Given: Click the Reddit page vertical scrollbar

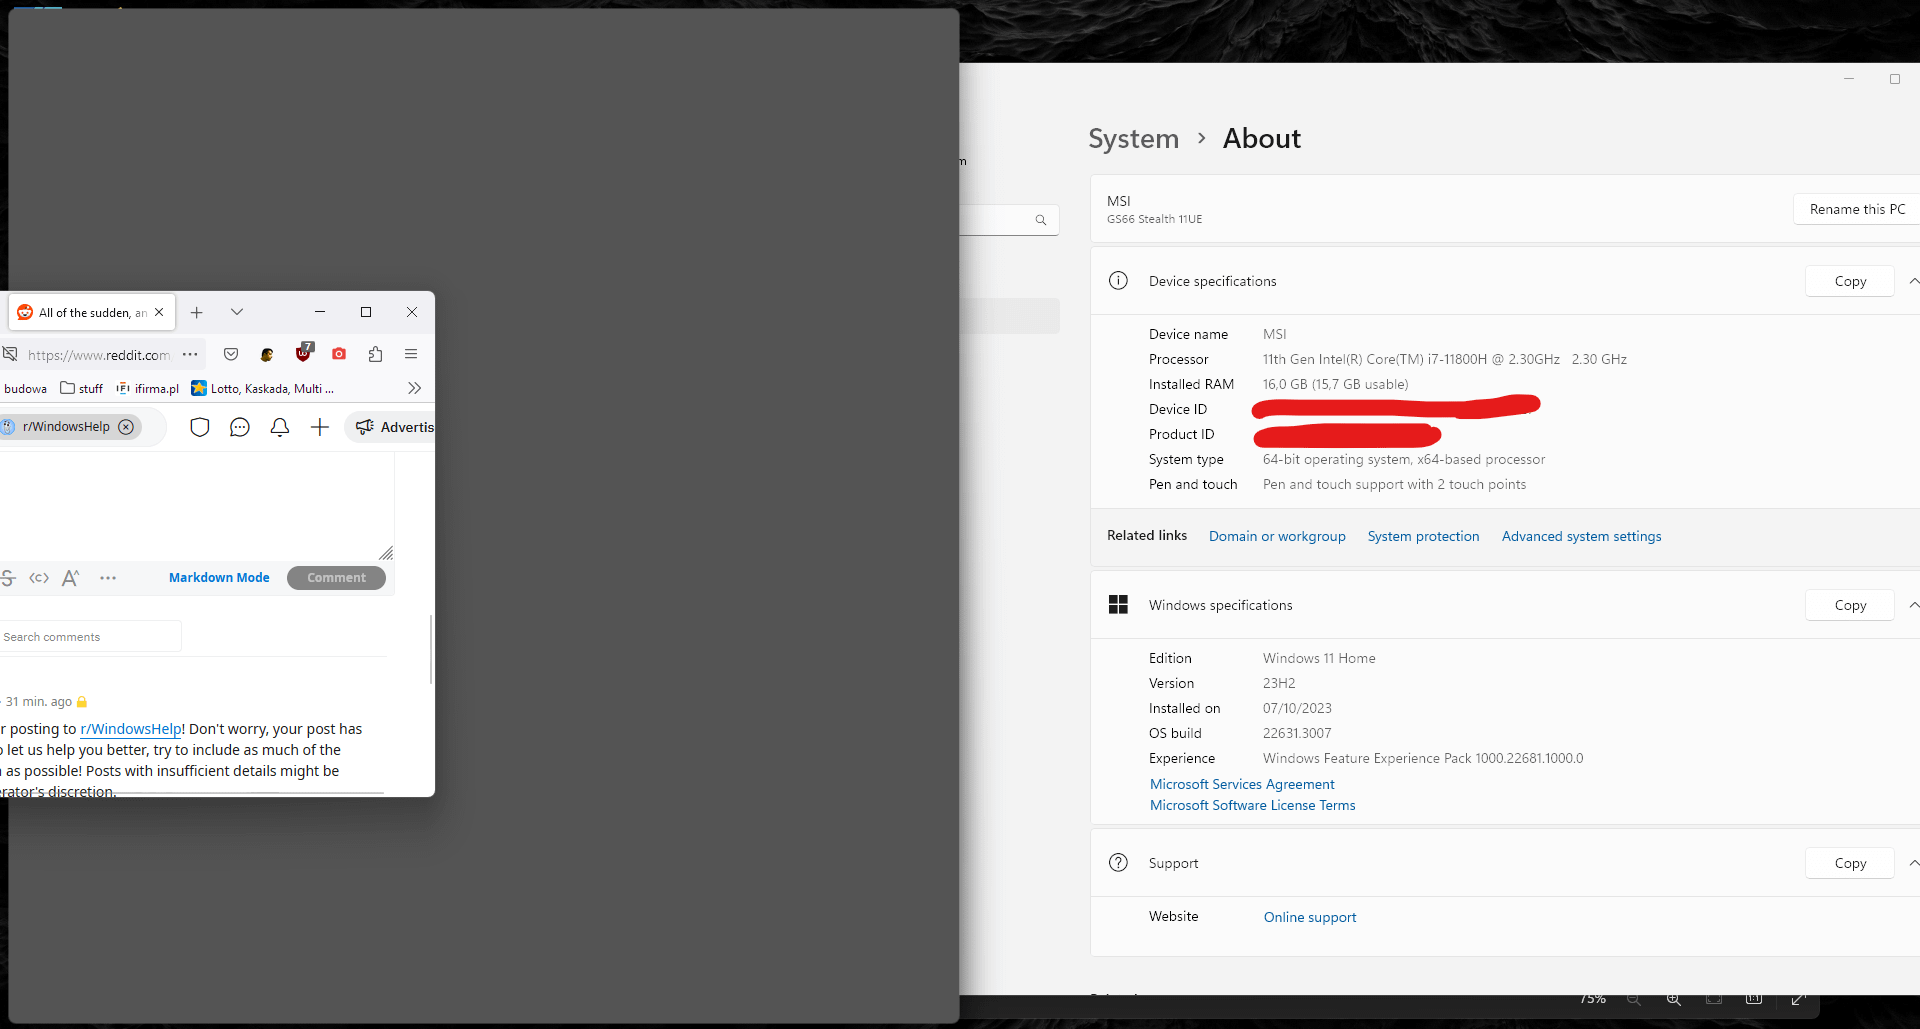Looking at the screenshot, I should tap(431, 650).
